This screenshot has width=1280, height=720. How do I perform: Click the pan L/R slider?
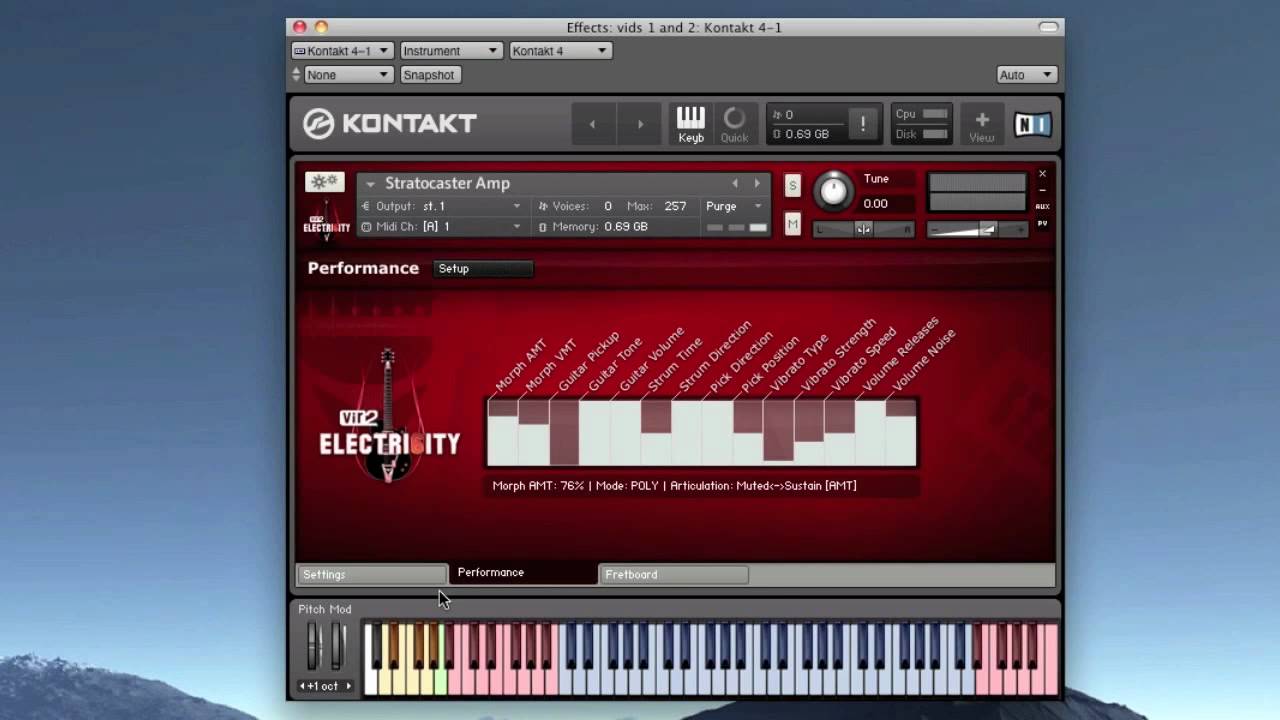point(863,230)
